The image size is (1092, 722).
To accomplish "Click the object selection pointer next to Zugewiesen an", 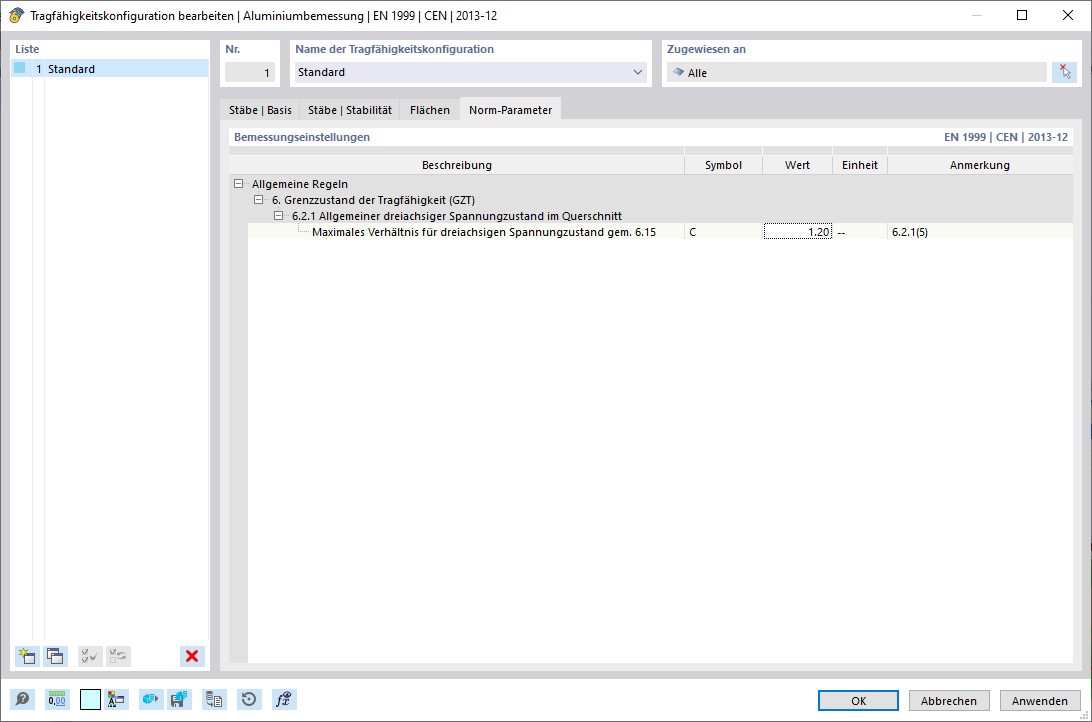I will pyautogui.click(x=1065, y=71).
